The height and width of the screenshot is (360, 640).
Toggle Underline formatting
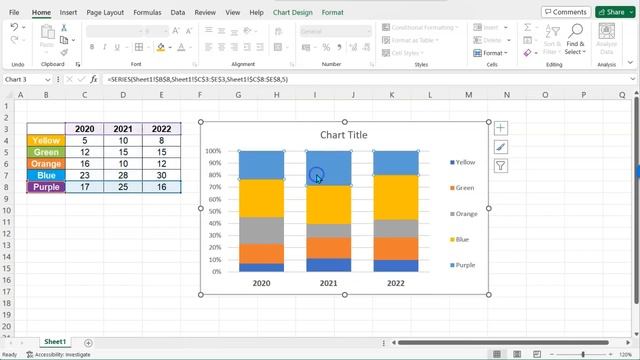click(117, 47)
